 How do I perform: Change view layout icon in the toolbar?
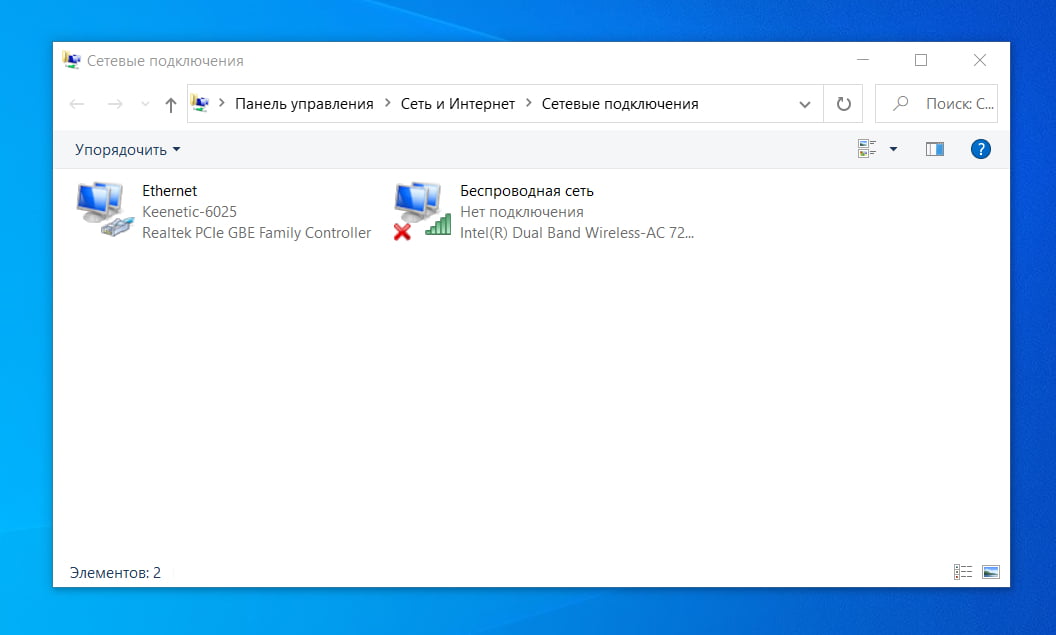pyautogui.click(x=867, y=149)
